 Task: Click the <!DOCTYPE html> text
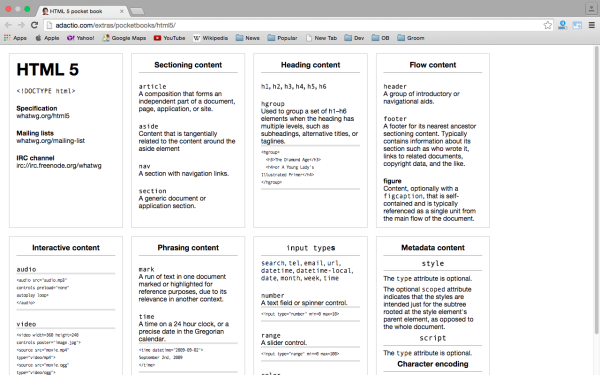tap(46, 91)
